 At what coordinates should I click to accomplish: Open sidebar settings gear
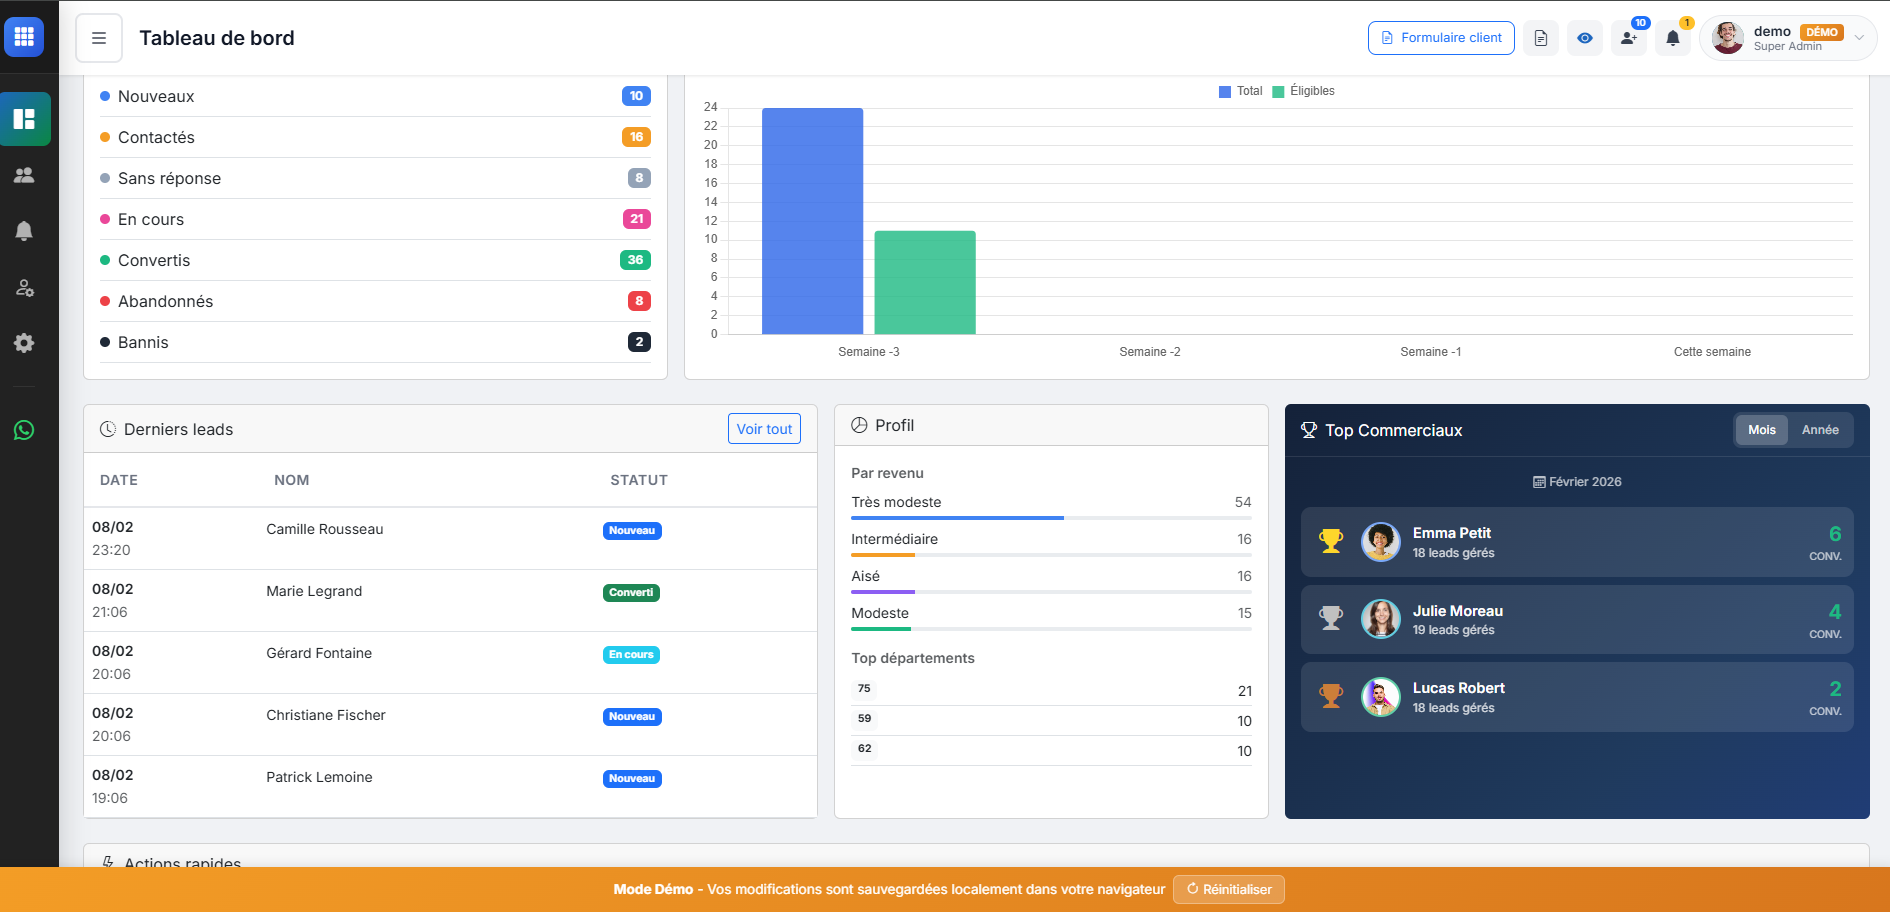coord(25,343)
